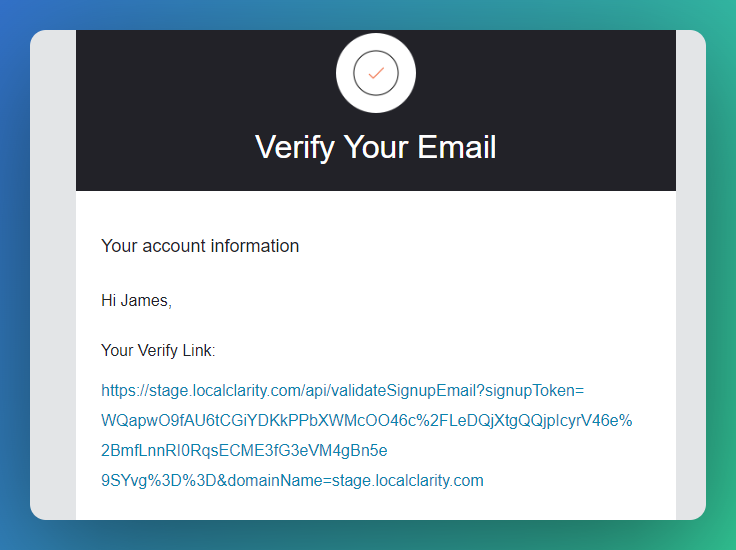Click the name James in the greeting

[146, 300]
